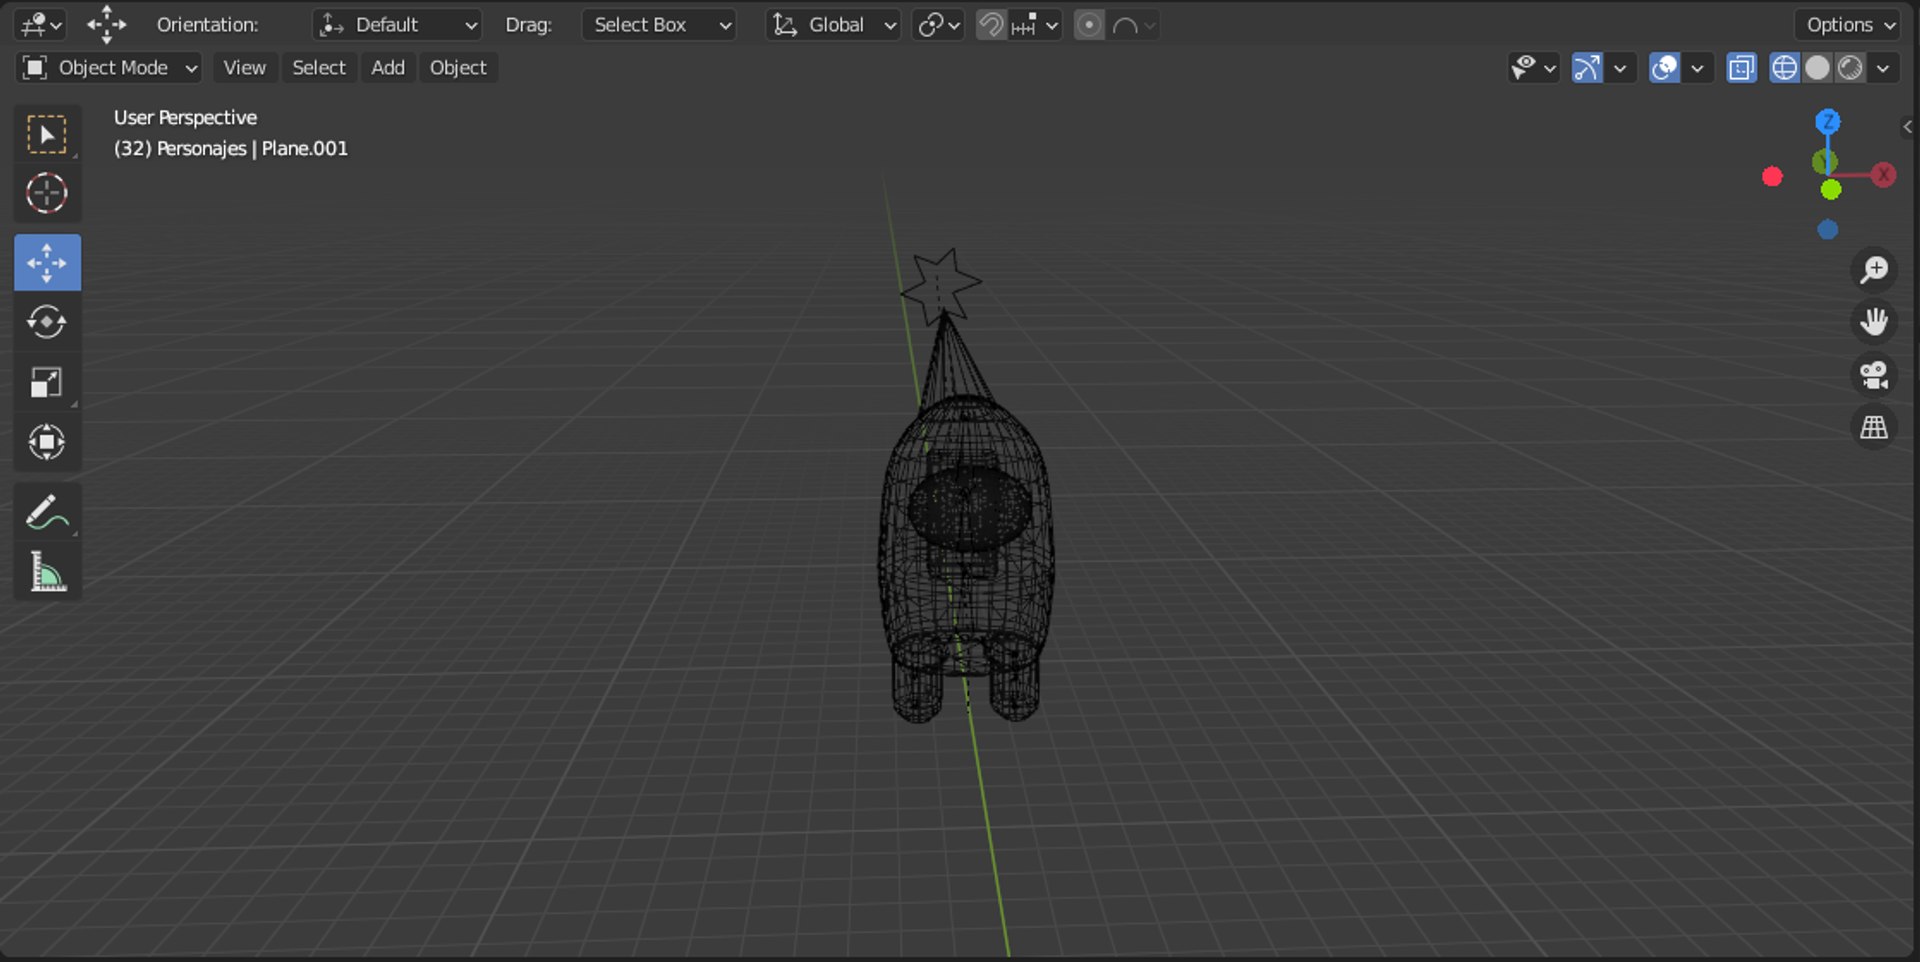Screen dimensions: 1920x962
Task: Click the pan hand viewport button
Action: coord(1874,322)
